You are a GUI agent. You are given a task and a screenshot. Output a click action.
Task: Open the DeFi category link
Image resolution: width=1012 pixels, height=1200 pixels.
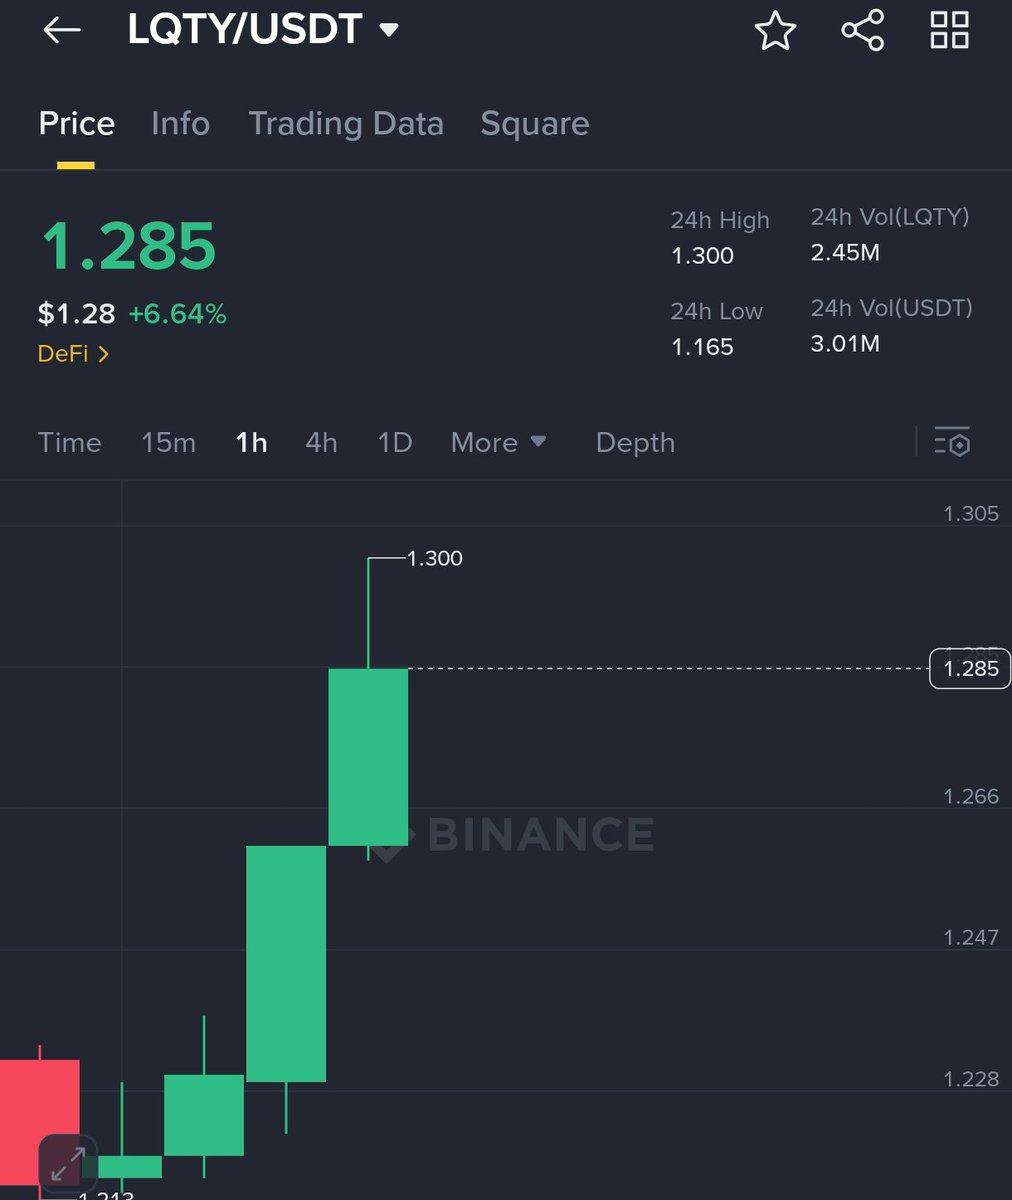point(73,353)
